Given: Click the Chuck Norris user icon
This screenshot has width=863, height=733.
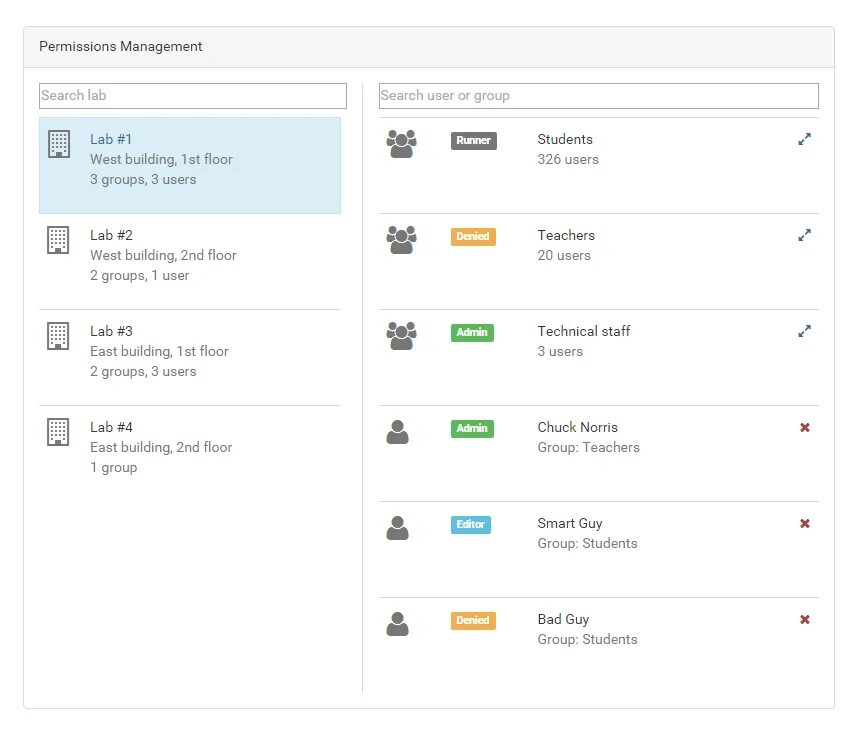Looking at the screenshot, I should coord(398,432).
